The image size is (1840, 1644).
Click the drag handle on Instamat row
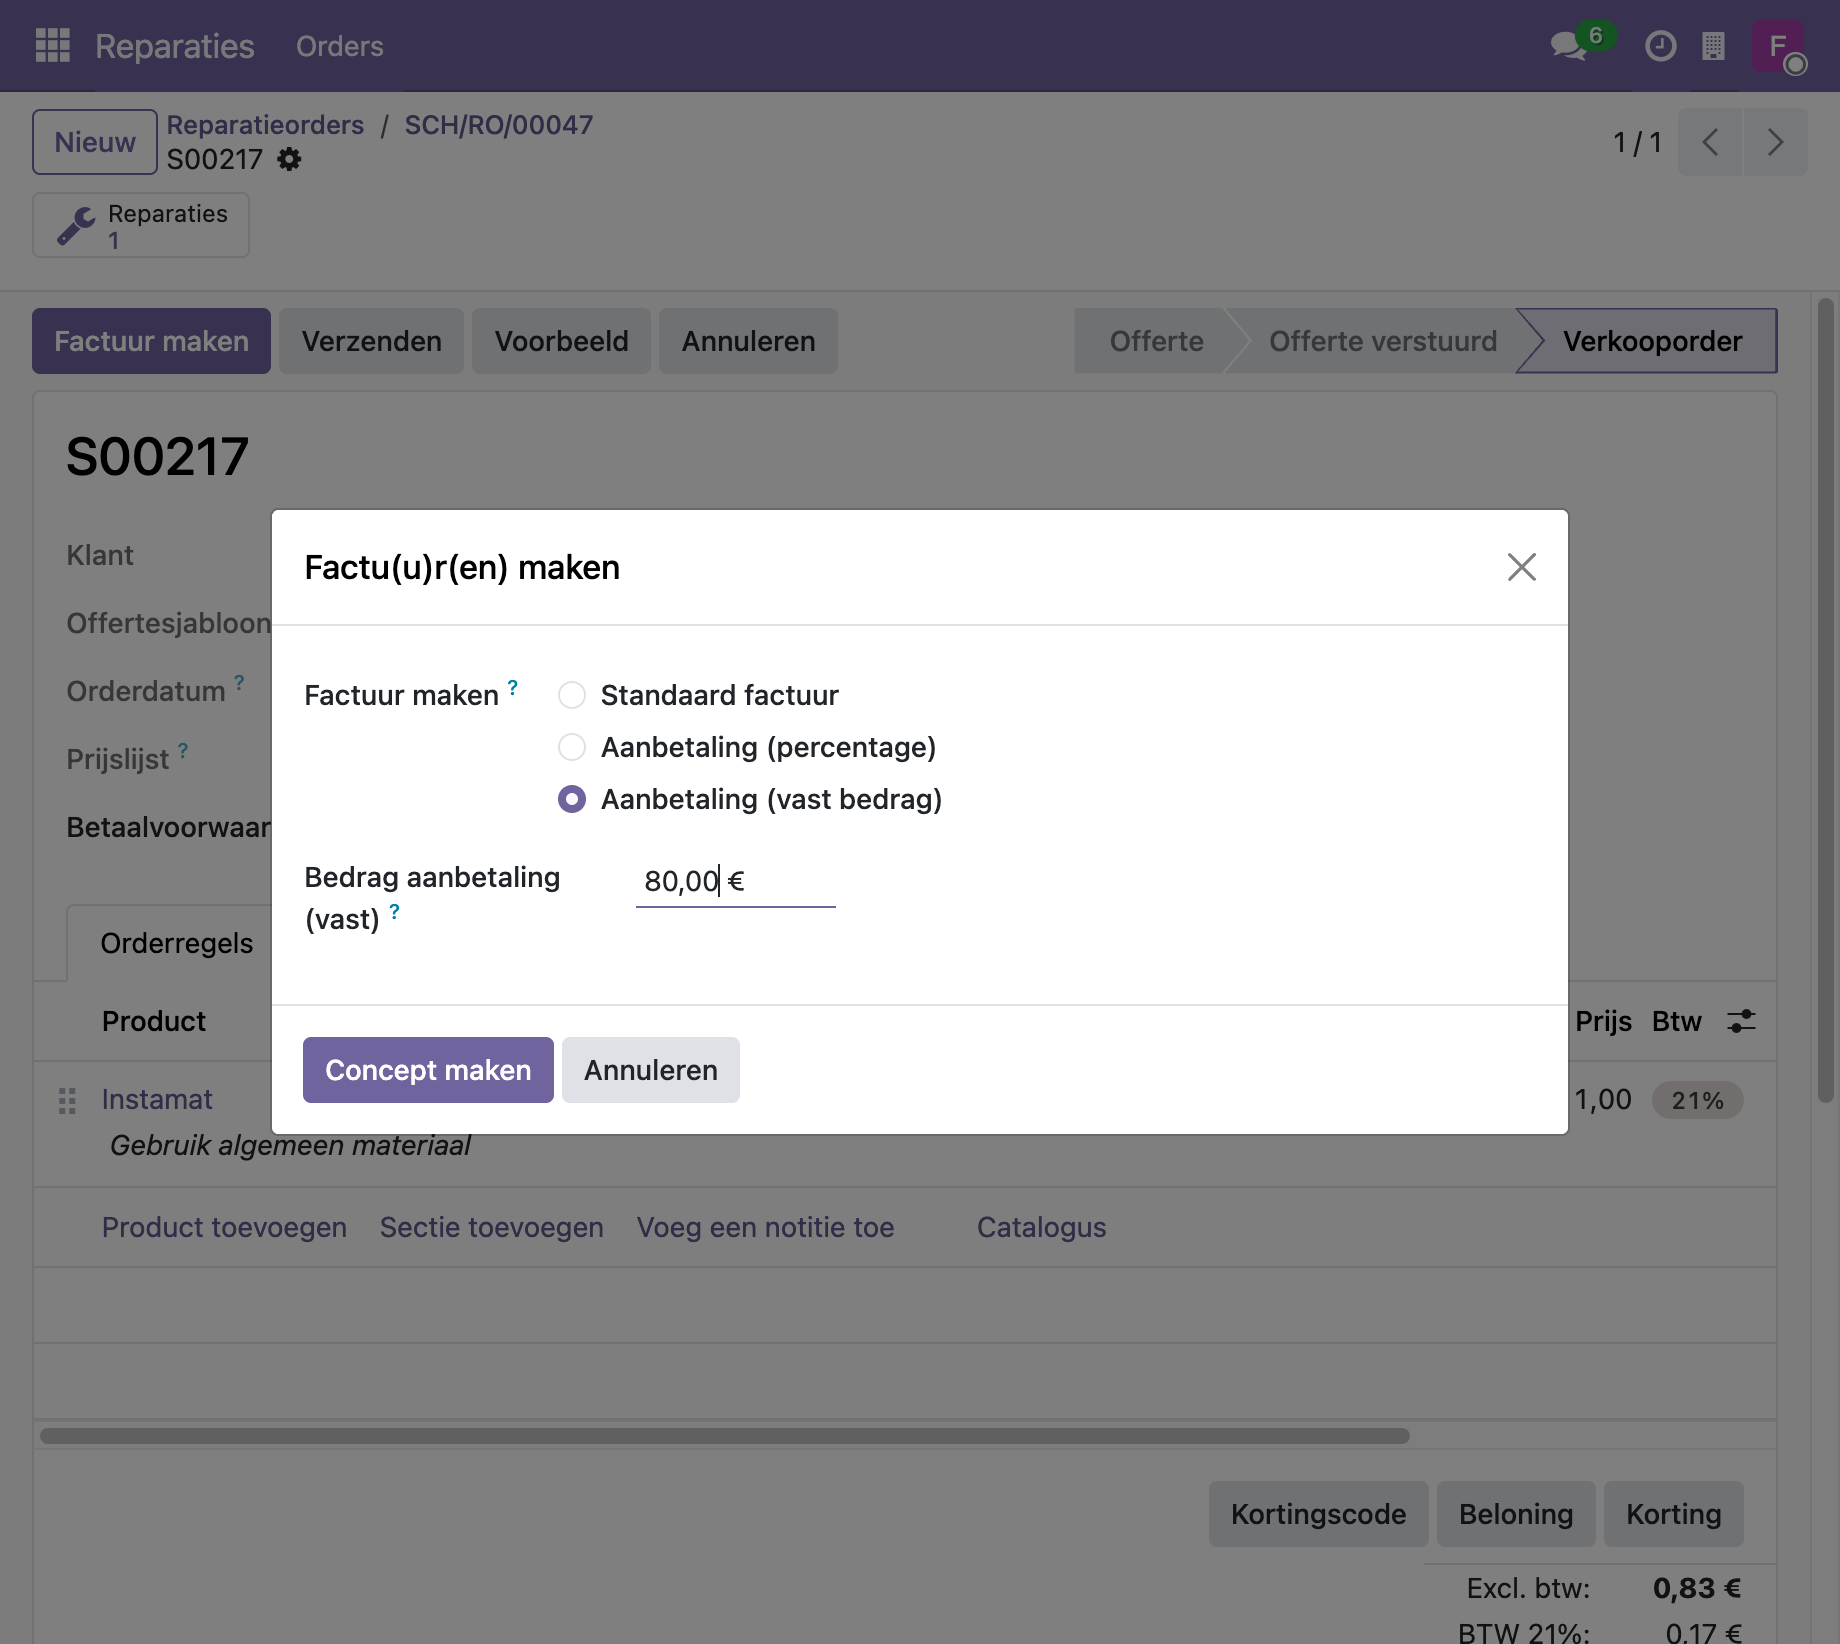point(67,1100)
